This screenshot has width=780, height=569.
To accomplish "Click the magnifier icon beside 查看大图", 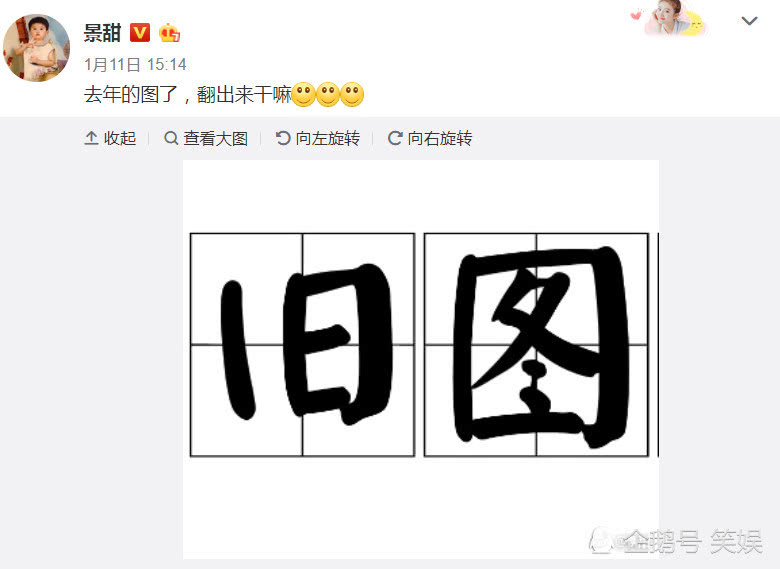I will tap(171, 138).
